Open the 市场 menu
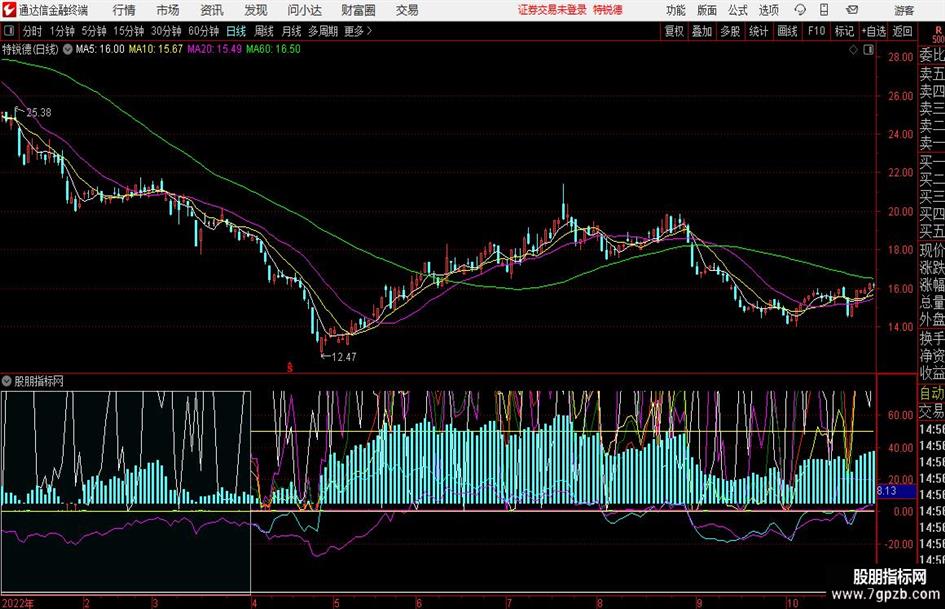 [168, 10]
